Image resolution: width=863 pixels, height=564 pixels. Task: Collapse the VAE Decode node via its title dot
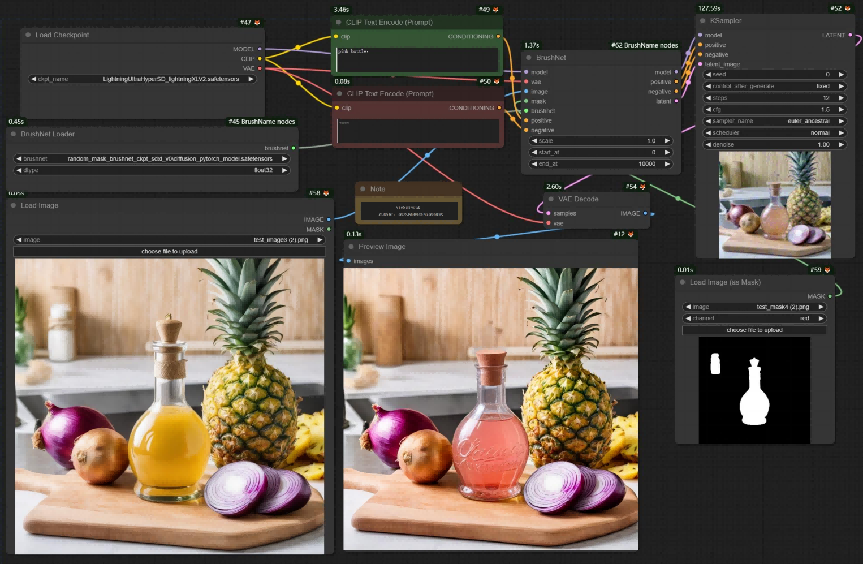pyautogui.click(x=551, y=199)
